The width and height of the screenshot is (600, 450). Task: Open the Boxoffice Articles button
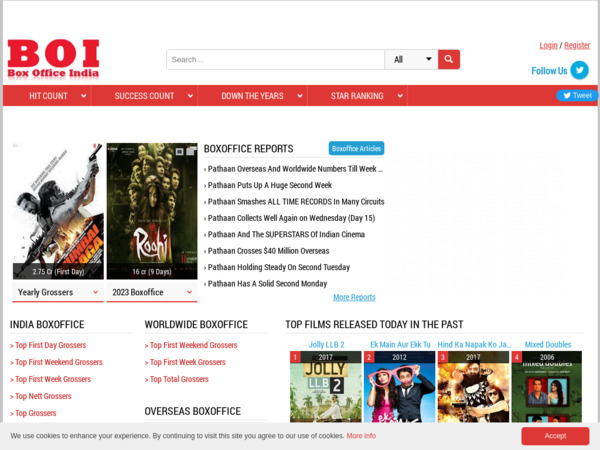(x=356, y=148)
